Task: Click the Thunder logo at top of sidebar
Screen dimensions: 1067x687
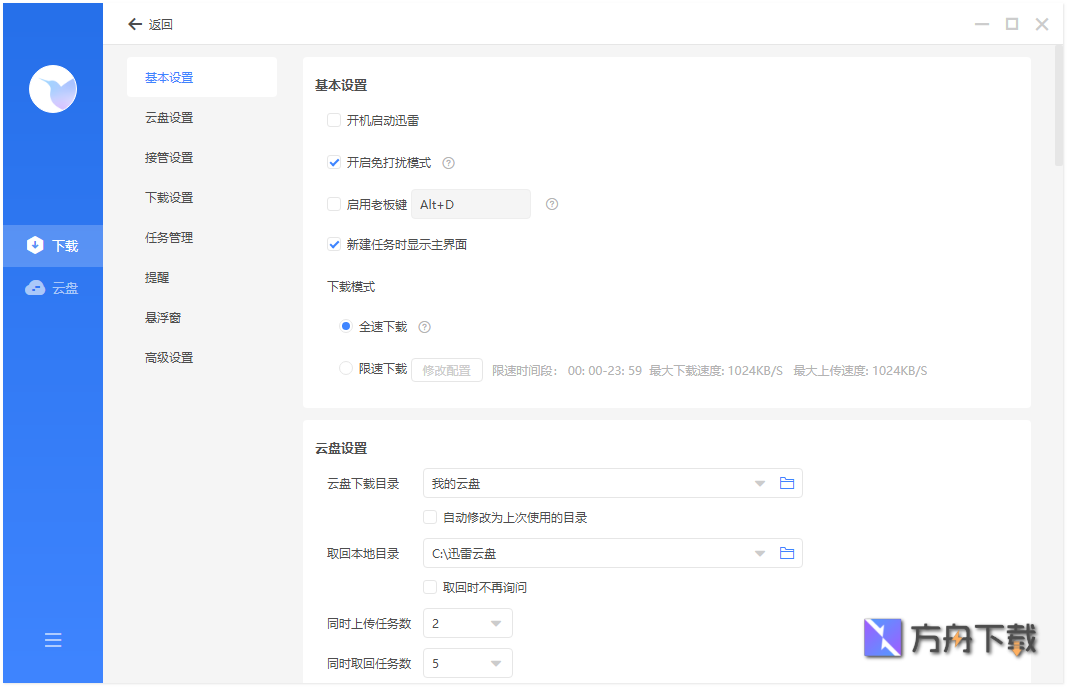Action: [52, 89]
